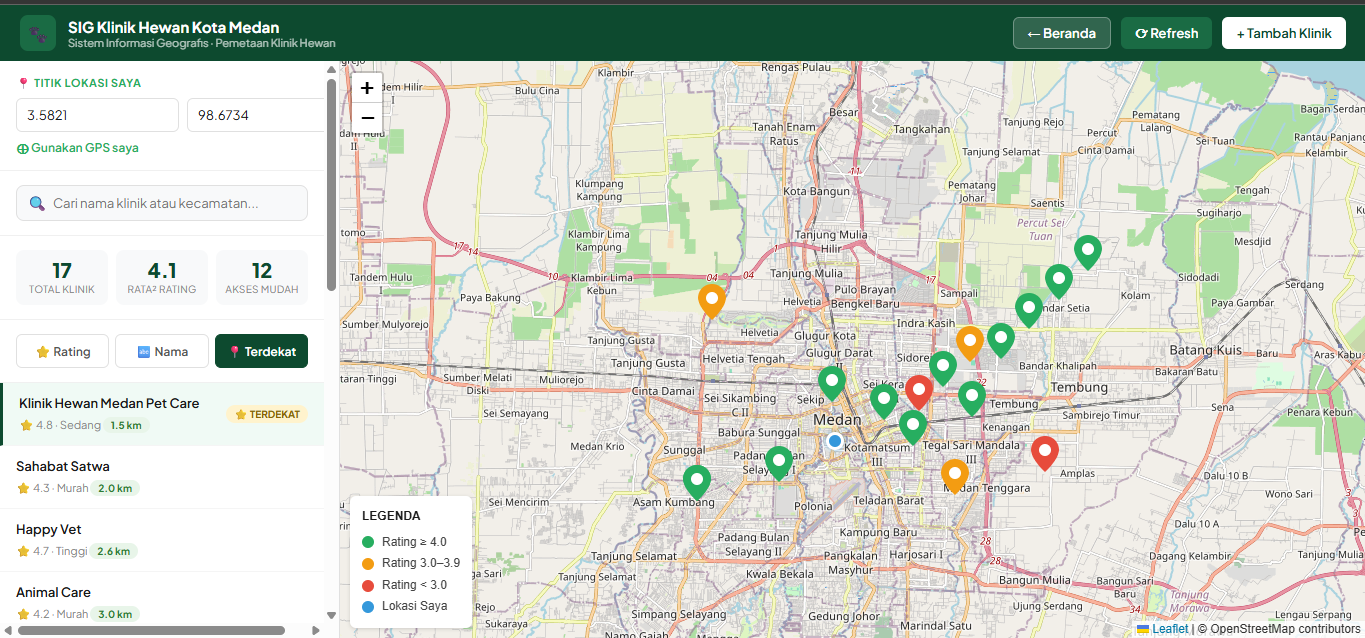This screenshot has height=638, width=1365.
Task: Click the orange Rating 3.0–3.9 legend swatch
Action: (368, 563)
